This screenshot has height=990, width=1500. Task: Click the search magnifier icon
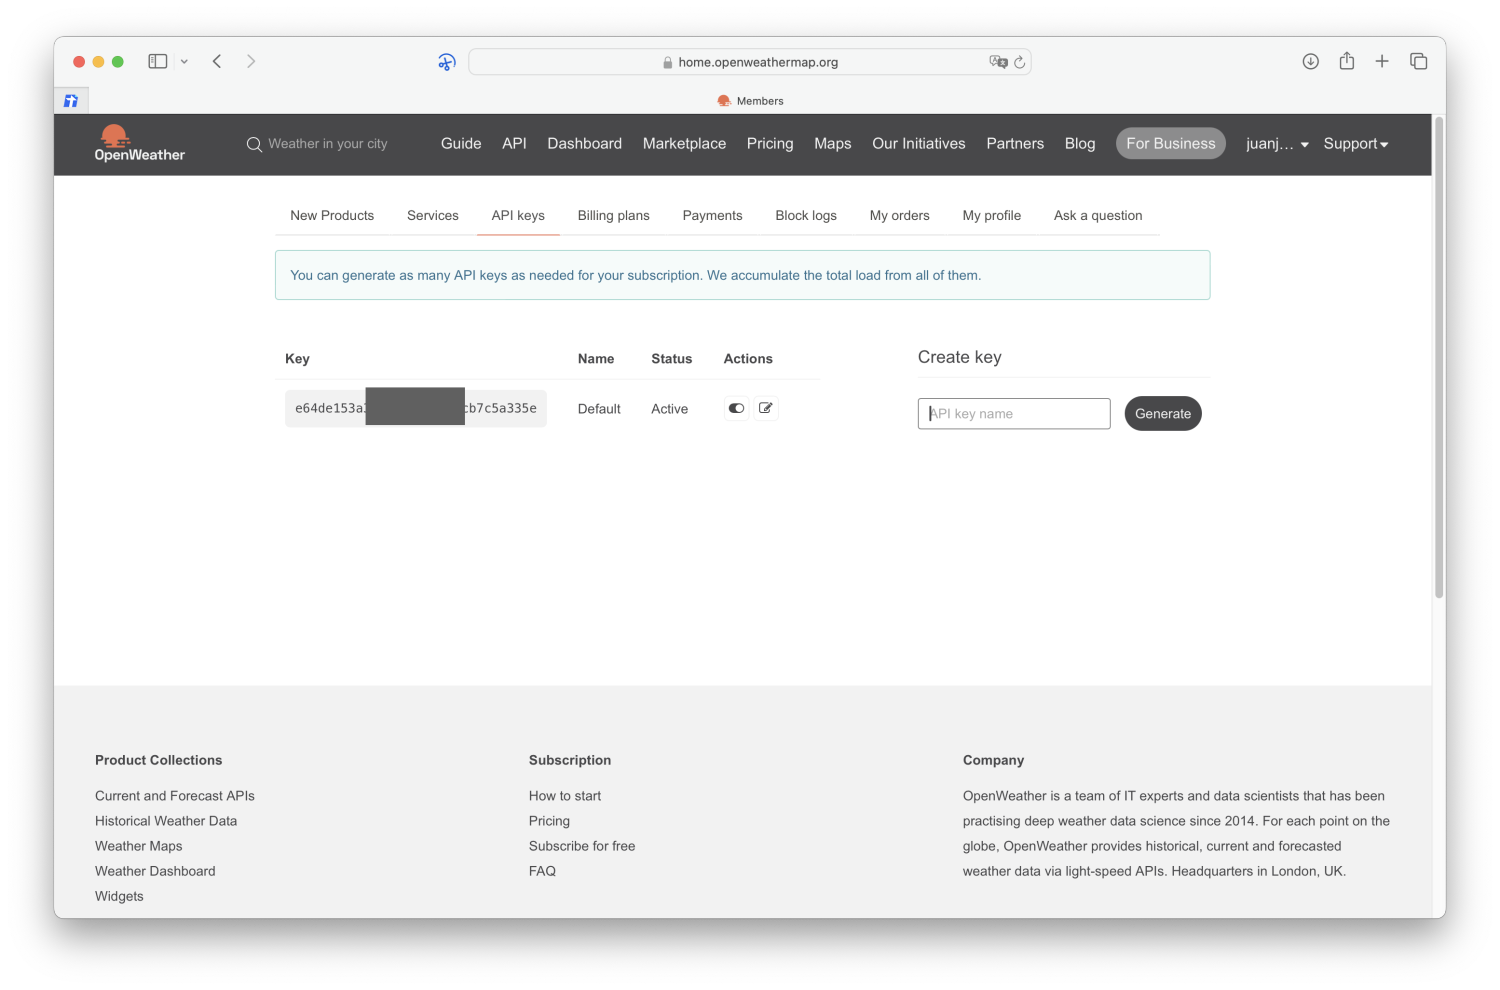click(x=254, y=144)
